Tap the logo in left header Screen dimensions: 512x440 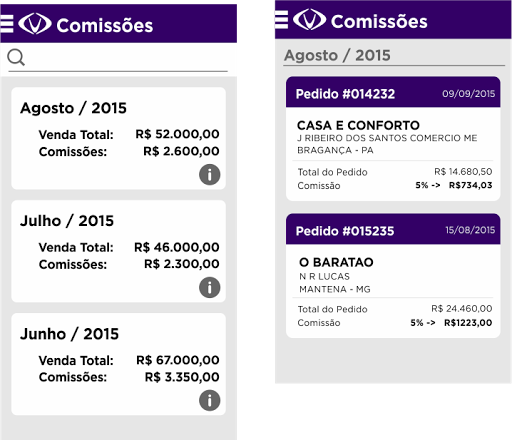click(x=35, y=24)
